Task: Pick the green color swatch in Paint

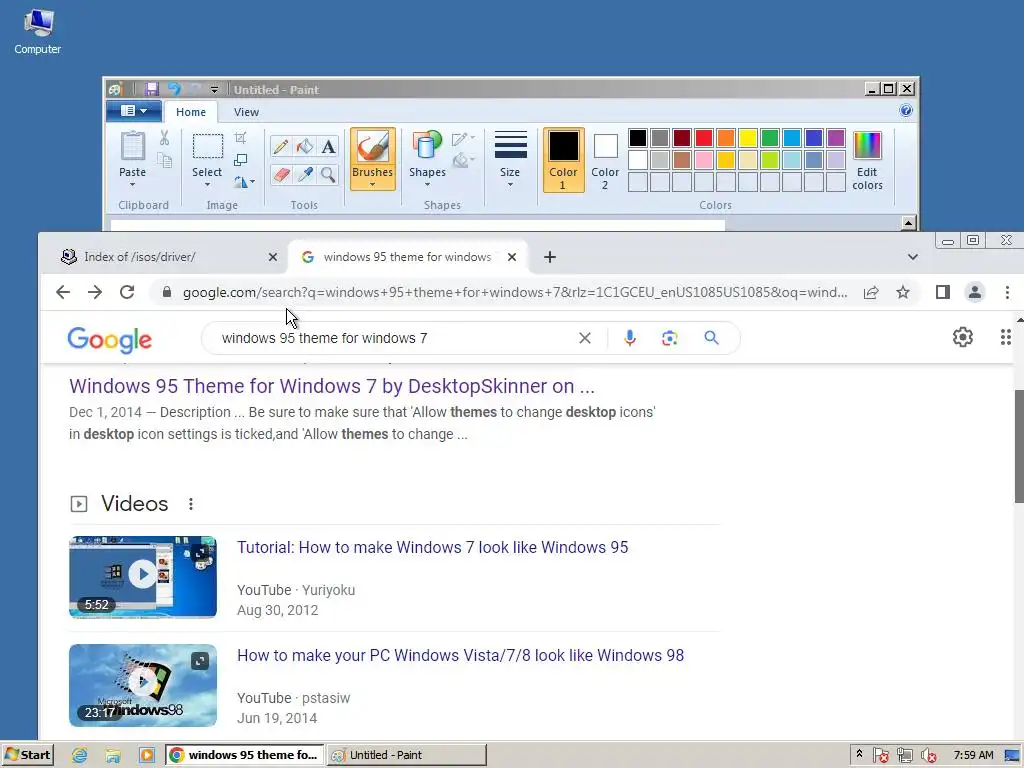Action: 770,138
